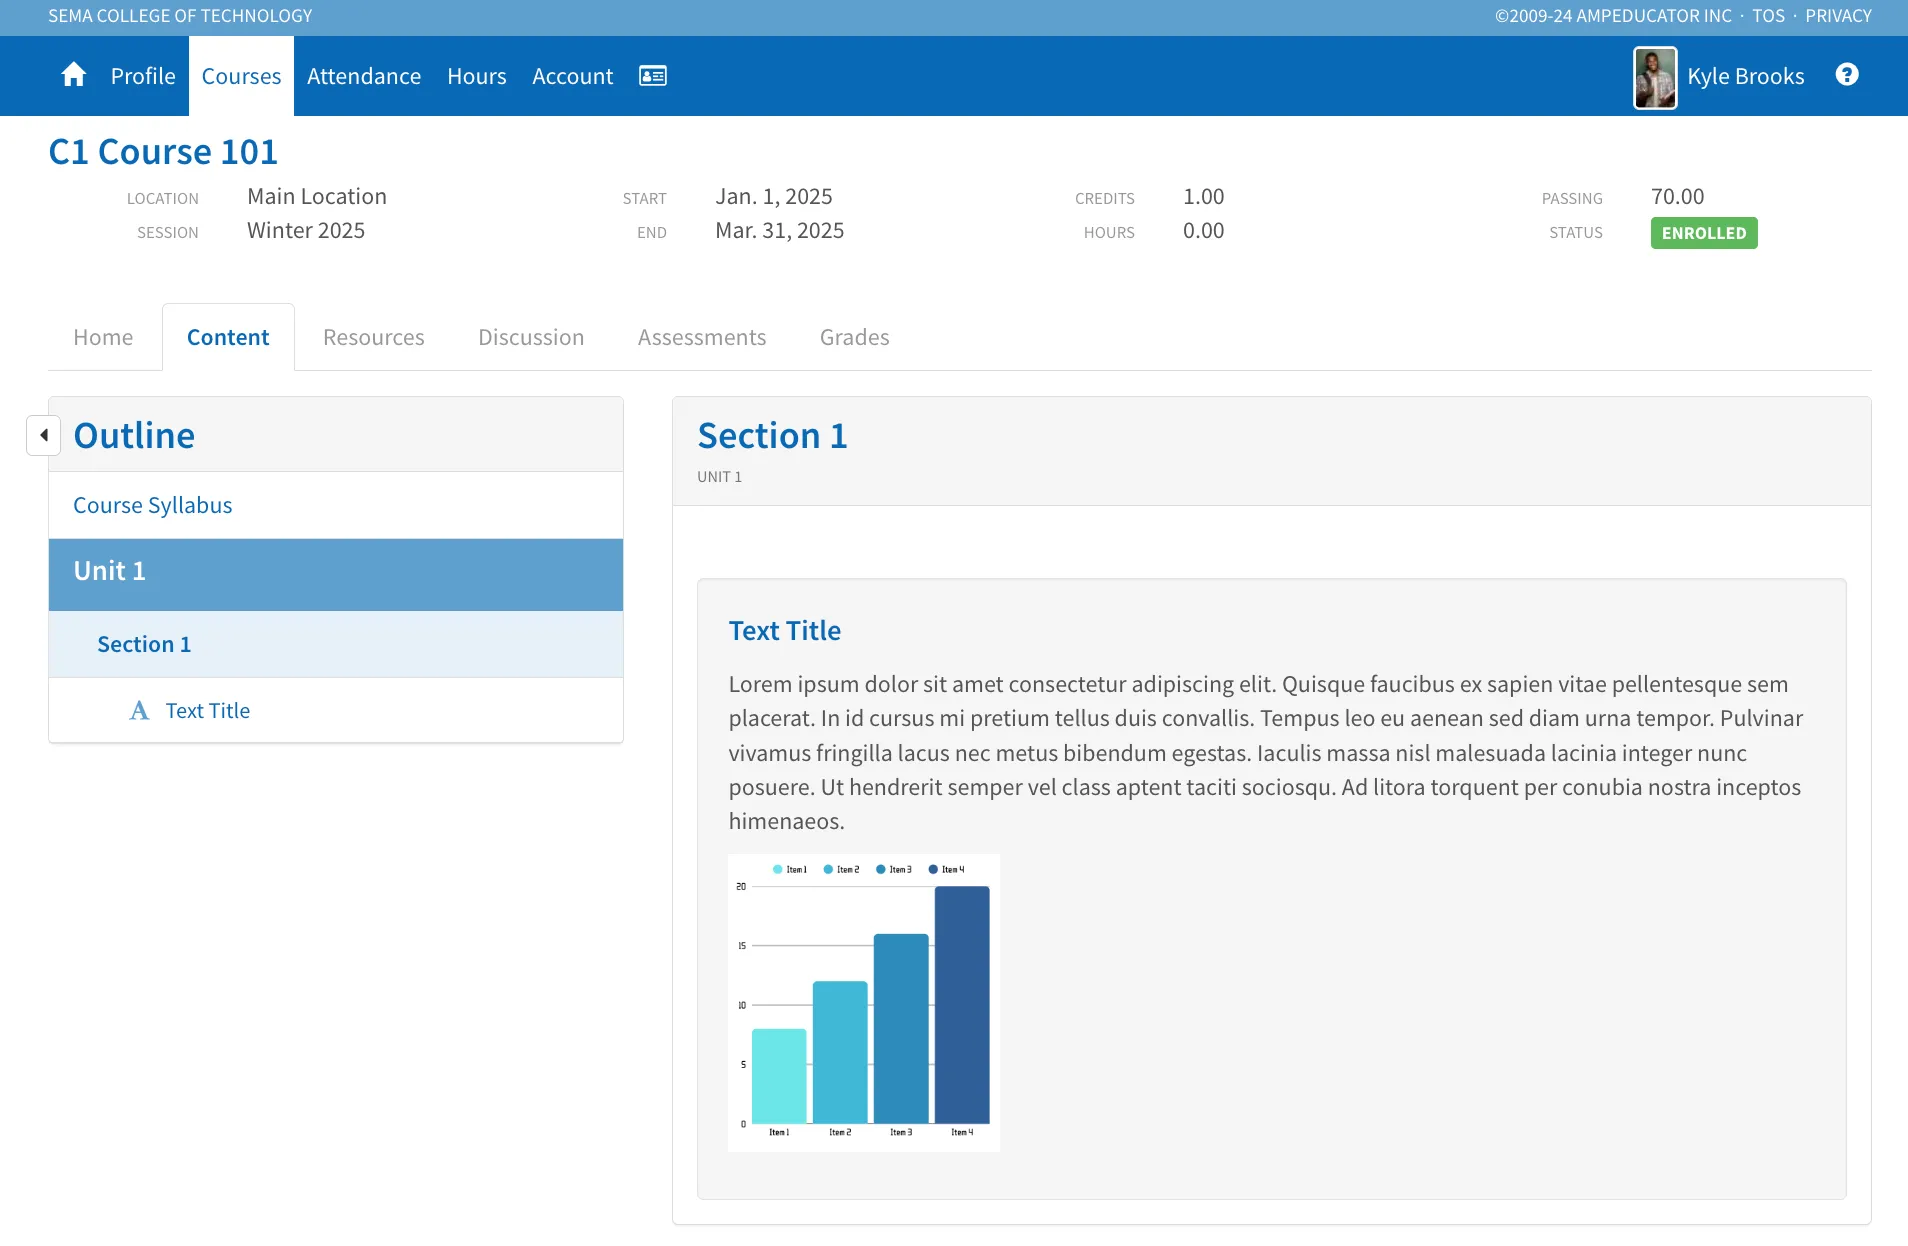Image resolution: width=1908 pixels, height=1246 pixels.
Task: Click the PRIVACY link
Action: point(1838,16)
